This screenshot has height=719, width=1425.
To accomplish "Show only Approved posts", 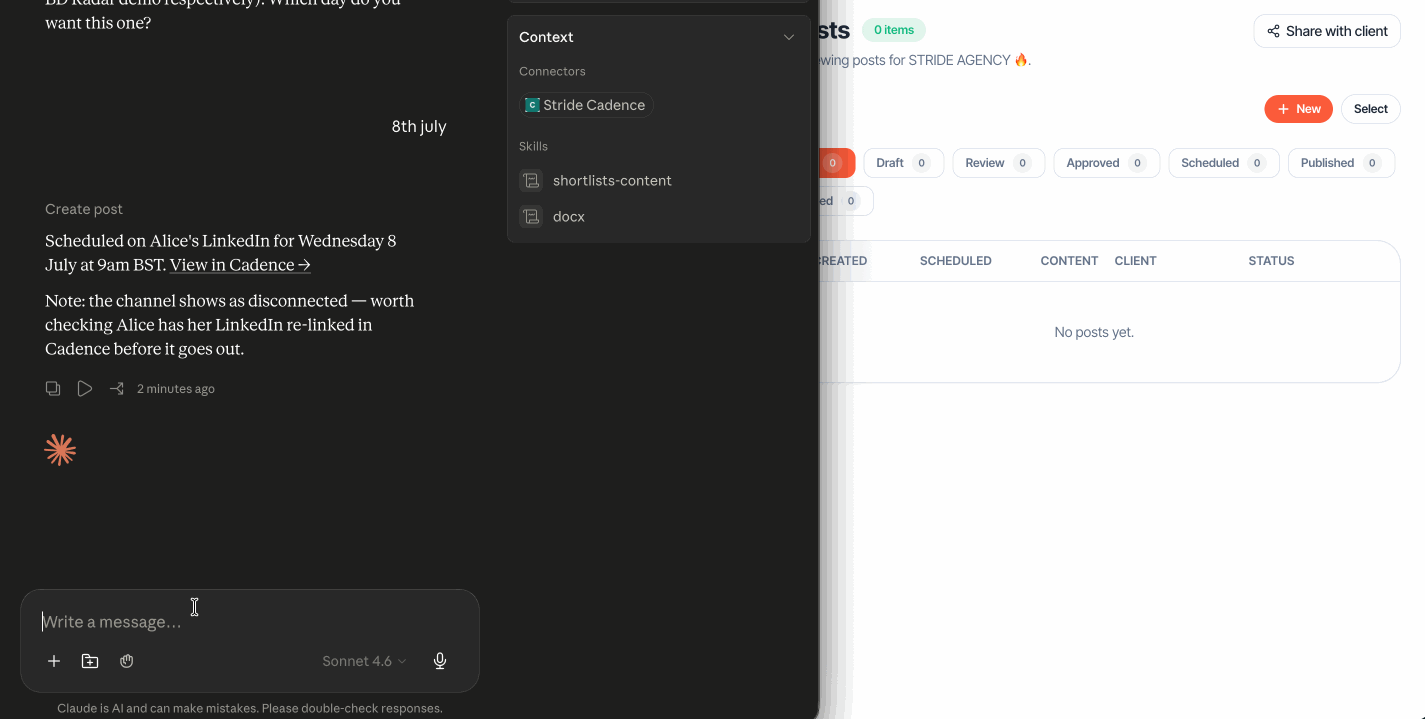I will tap(1106, 163).
